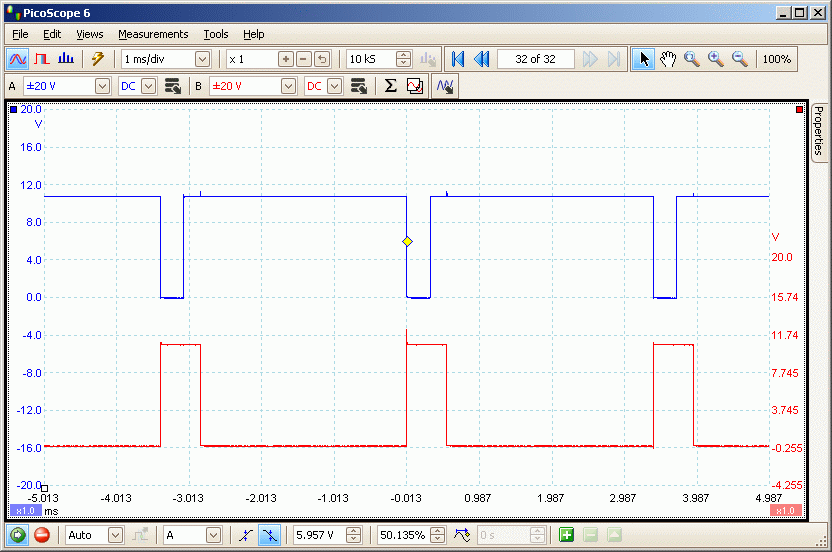
Task: Click the yellow trigger diamond marker
Action: [407, 242]
